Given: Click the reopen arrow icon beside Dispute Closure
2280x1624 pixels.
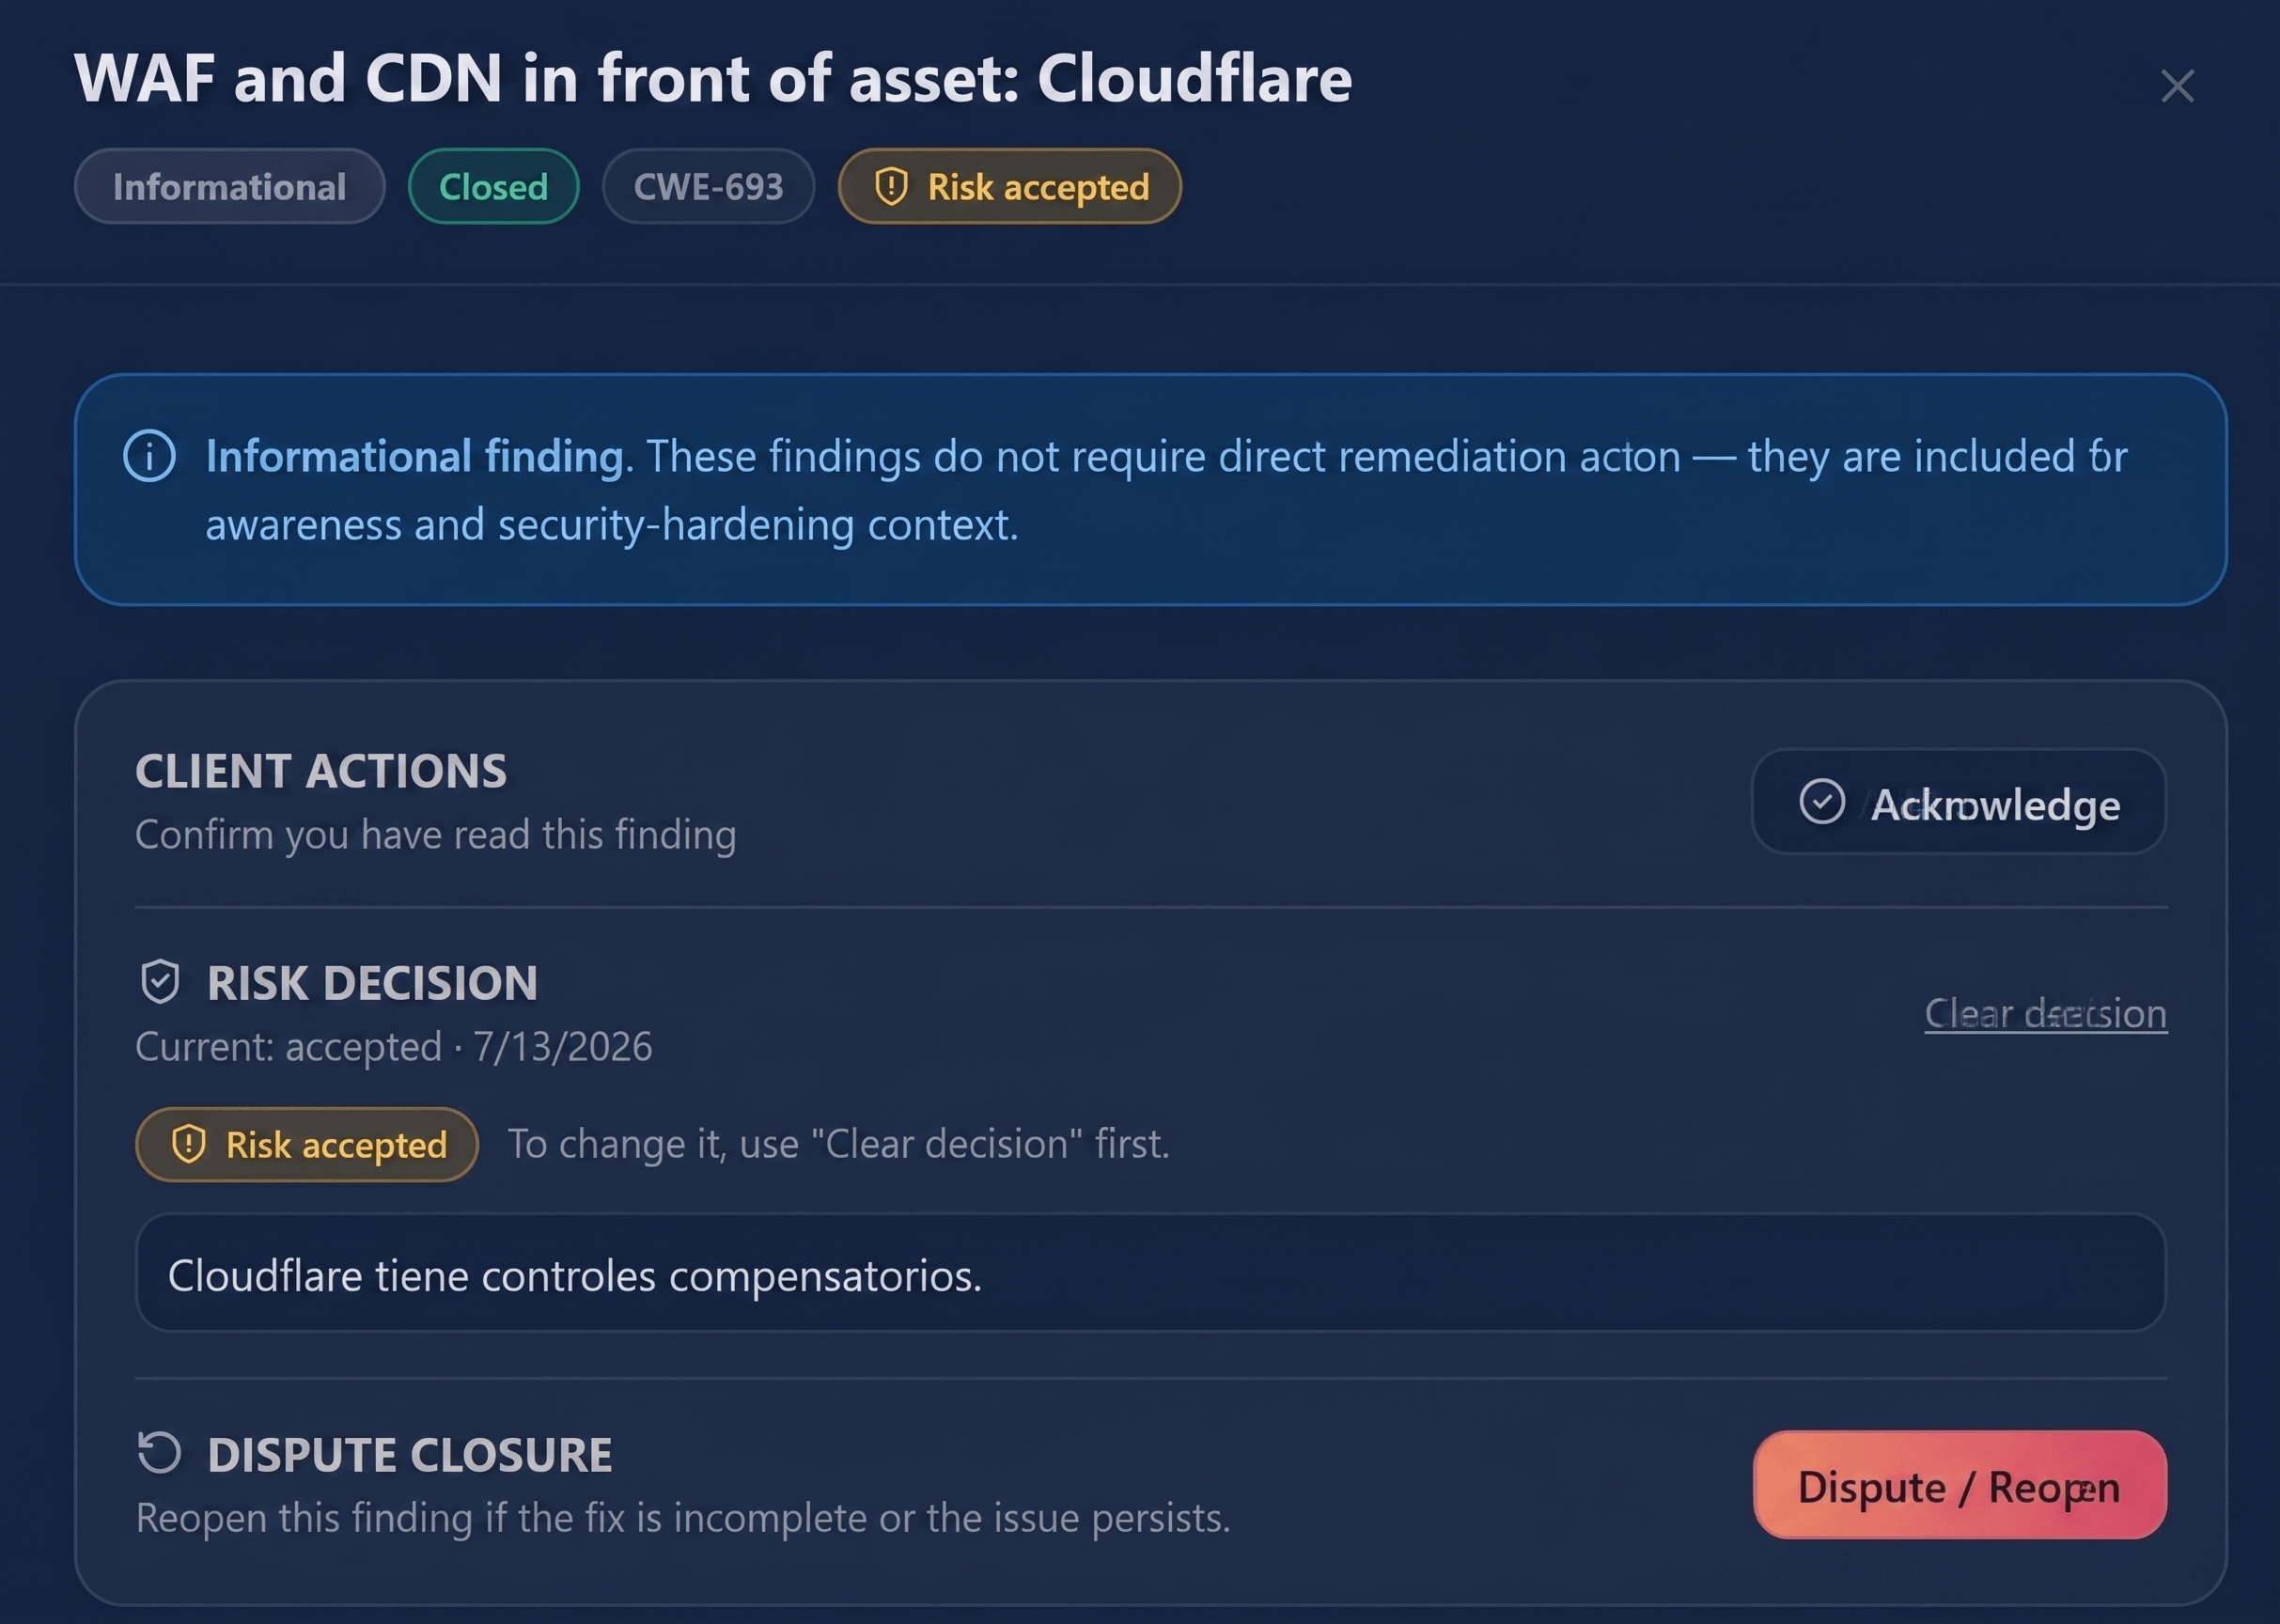Looking at the screenshot, I should click(159, 1453).
